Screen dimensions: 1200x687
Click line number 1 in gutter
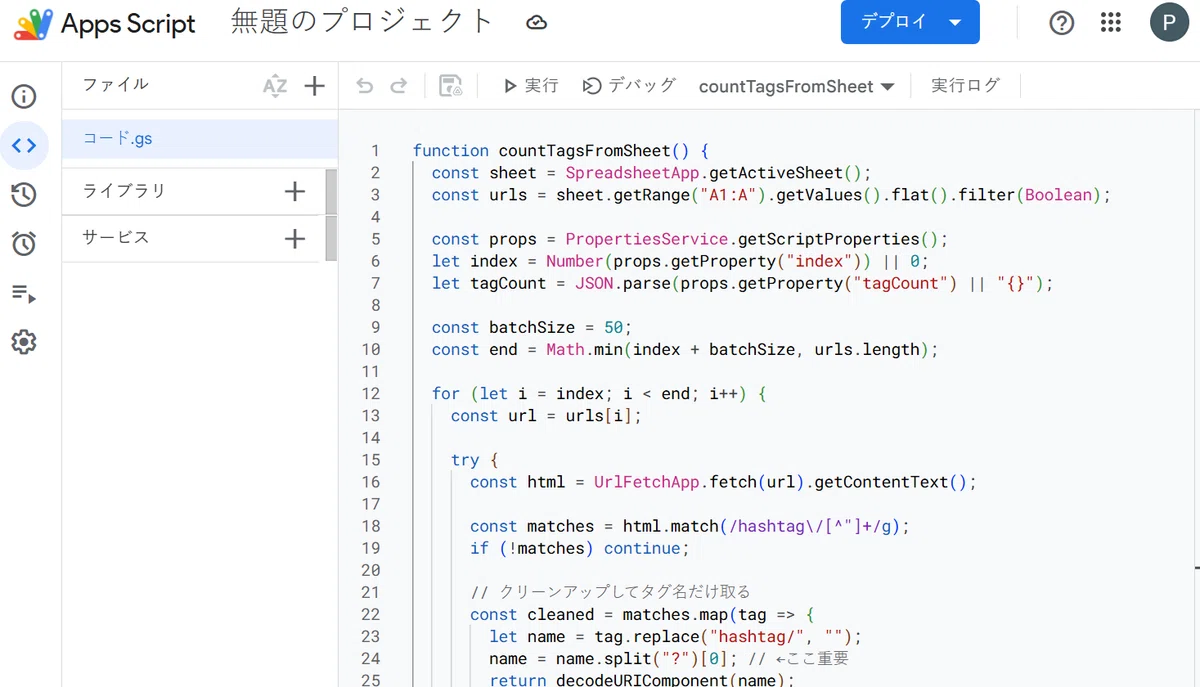point(375,151)
